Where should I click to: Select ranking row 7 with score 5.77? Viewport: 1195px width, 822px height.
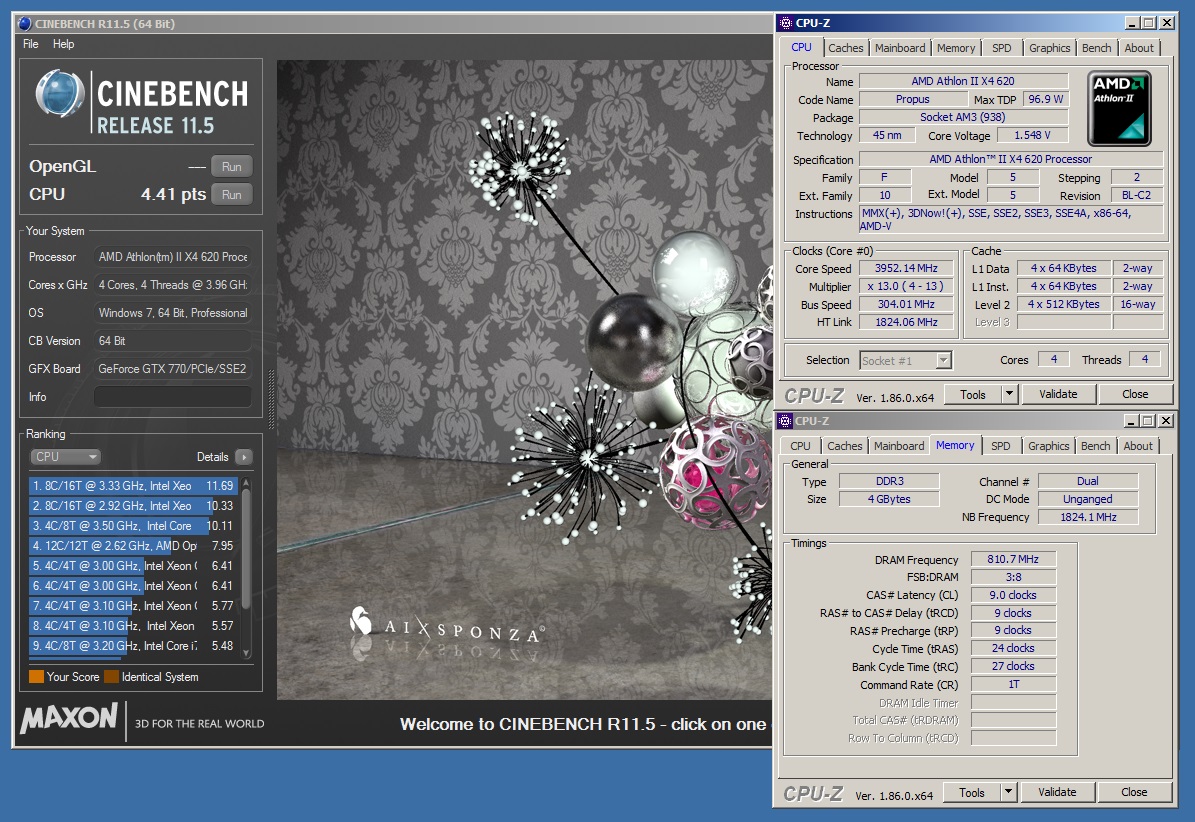point(134,606)
